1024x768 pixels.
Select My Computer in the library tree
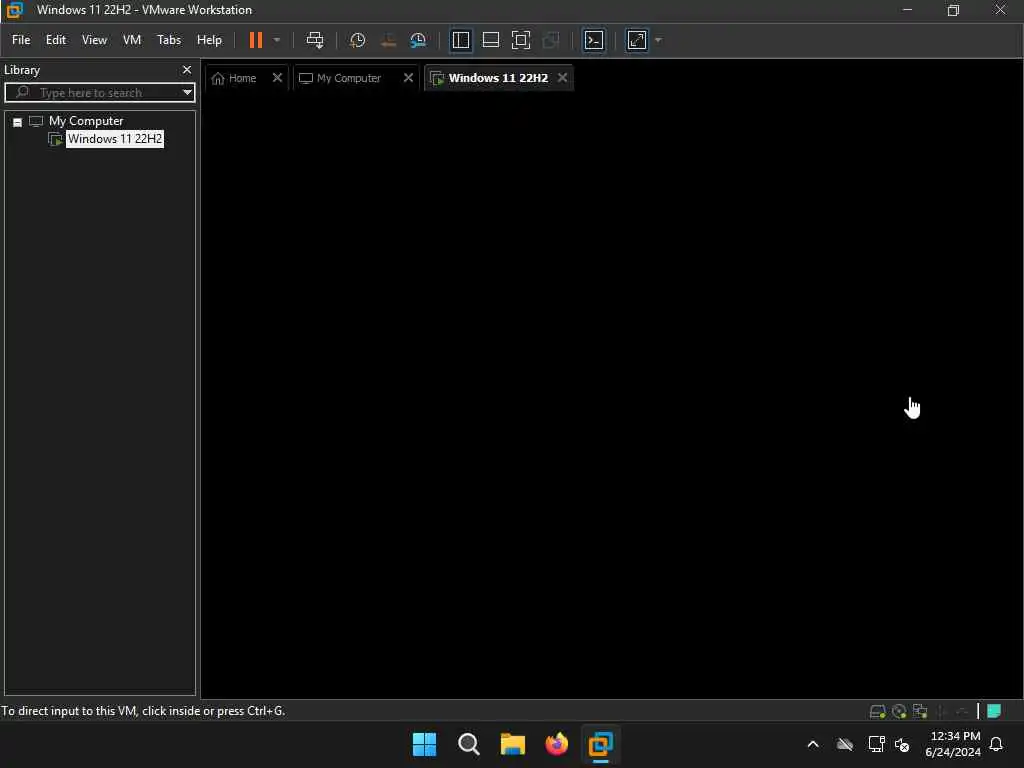[86, 121]
